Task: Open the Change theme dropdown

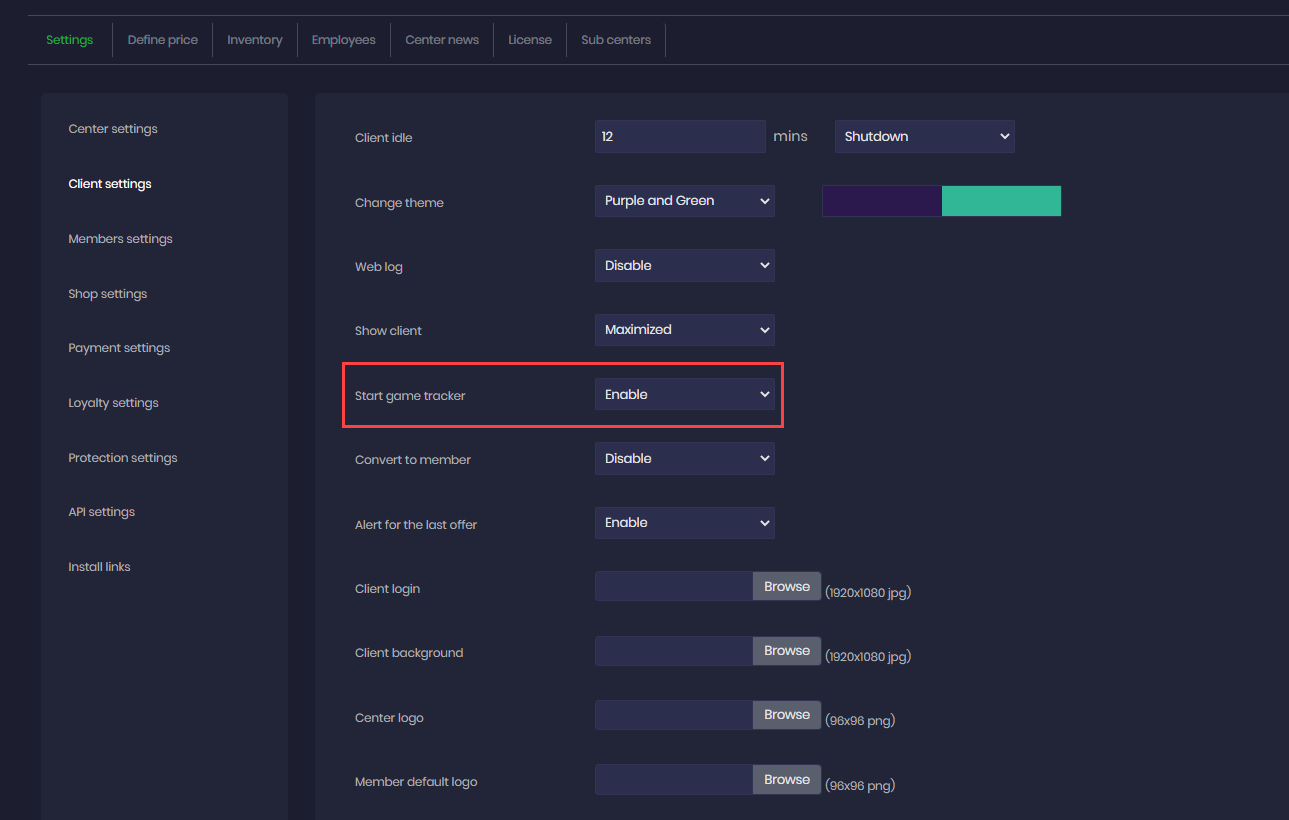Action: (x=684, y=201)
